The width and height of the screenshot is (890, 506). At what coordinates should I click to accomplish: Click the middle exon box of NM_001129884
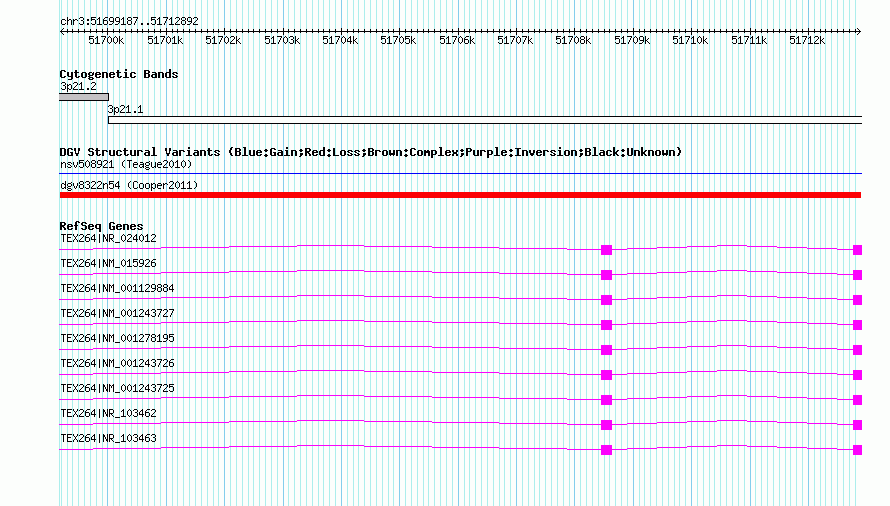tap(607, 300)
